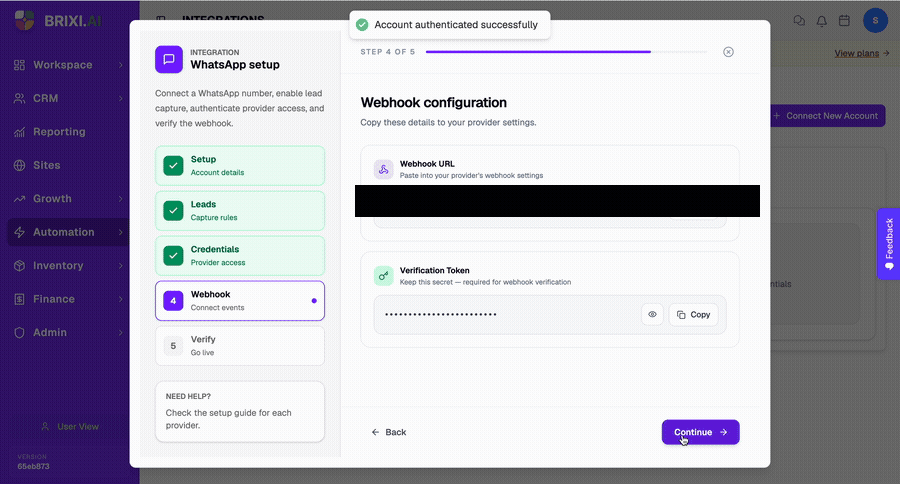Click the Reporting chart icon
The image size is (900, 484).
click(20, 132)
